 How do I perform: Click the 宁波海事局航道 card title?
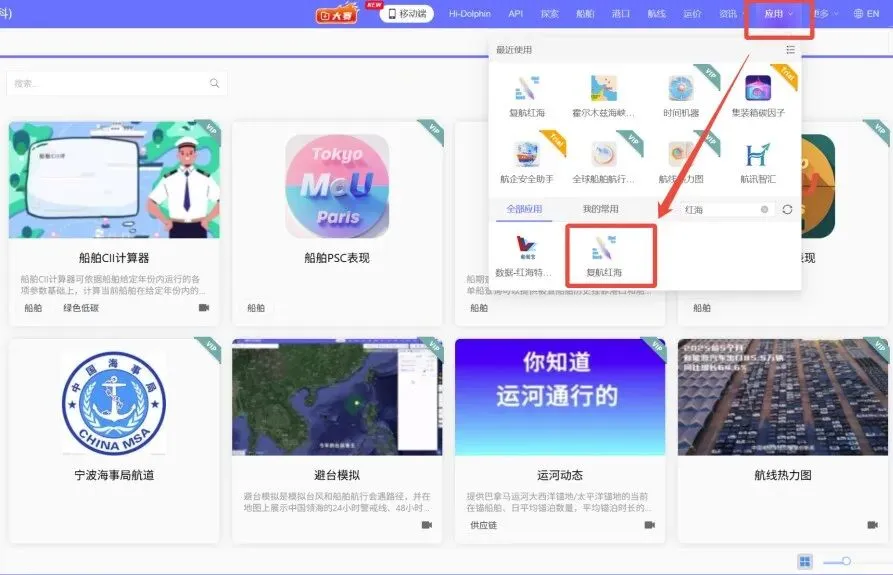(114, 475)
